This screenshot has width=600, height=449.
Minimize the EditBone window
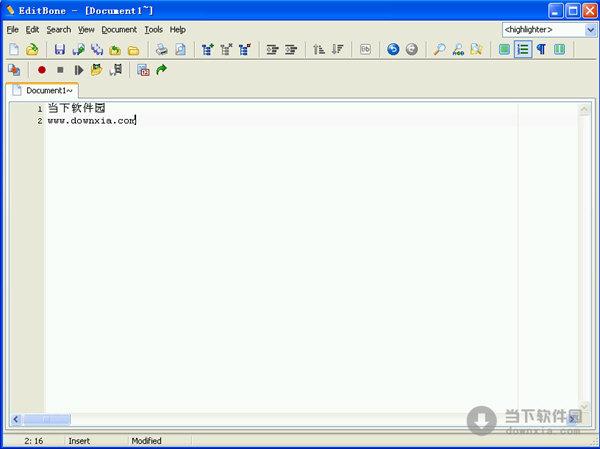[555, 11]
